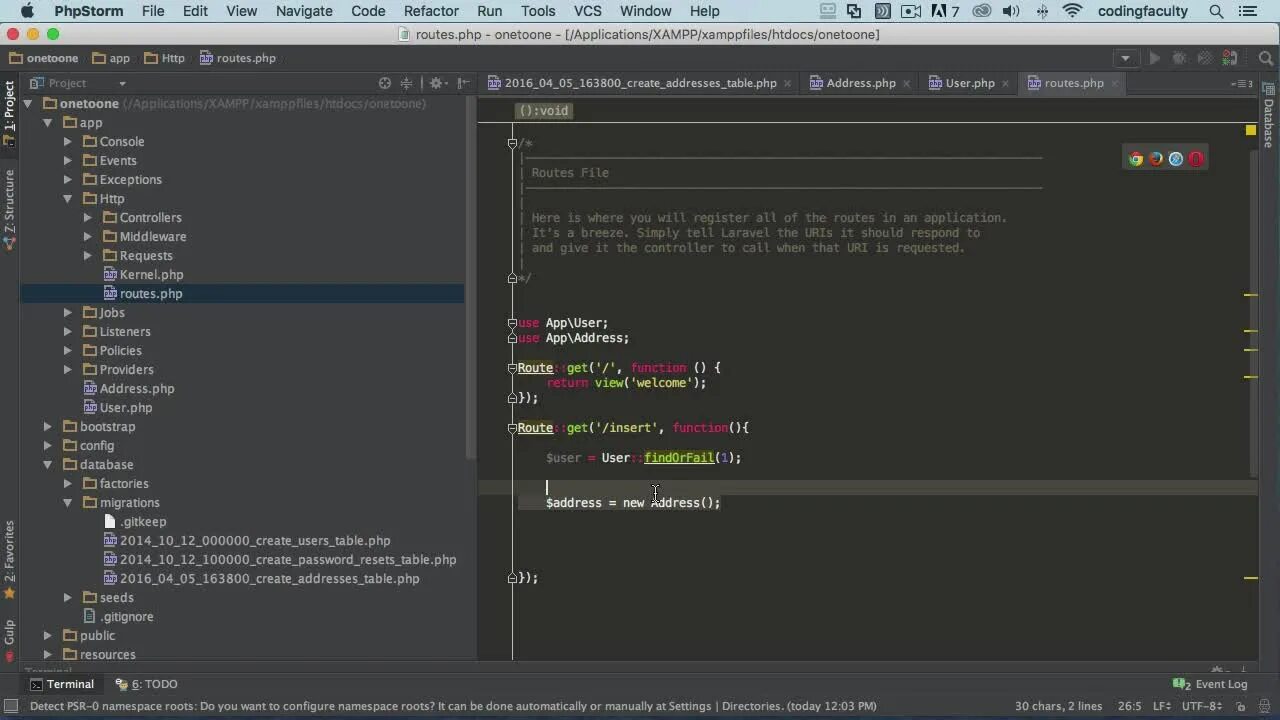
Task: Click the scroll from source target icon
Action: point(385,83)
